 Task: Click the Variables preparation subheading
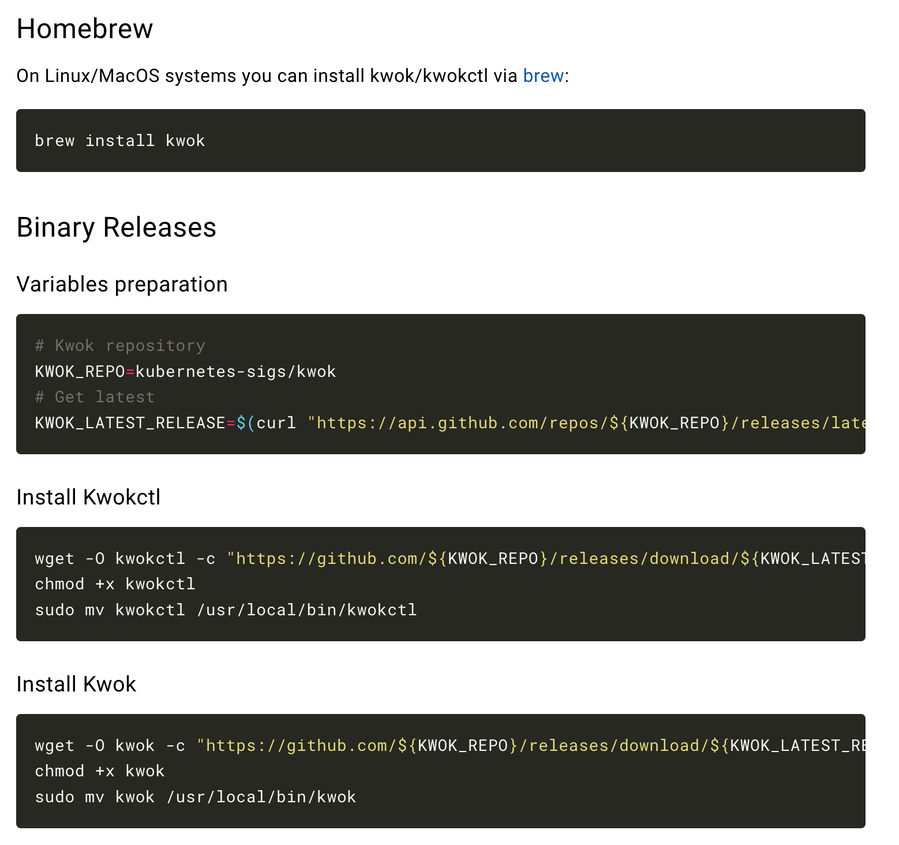(122, 284)
